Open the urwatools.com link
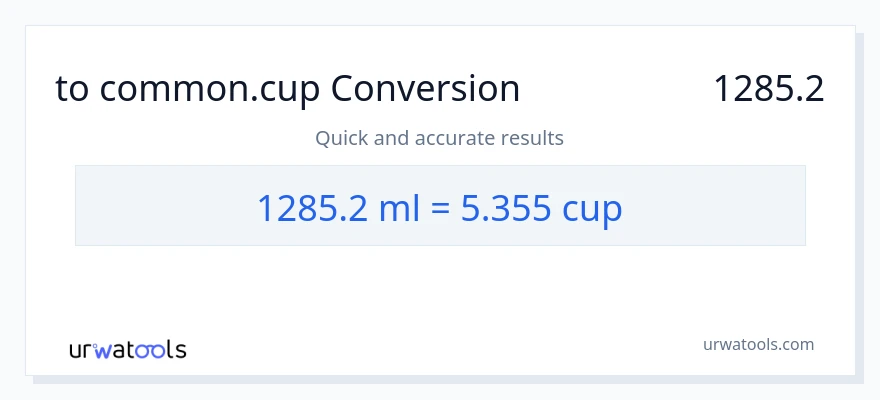This screenshot has width=880, height=400. (758, 344)
